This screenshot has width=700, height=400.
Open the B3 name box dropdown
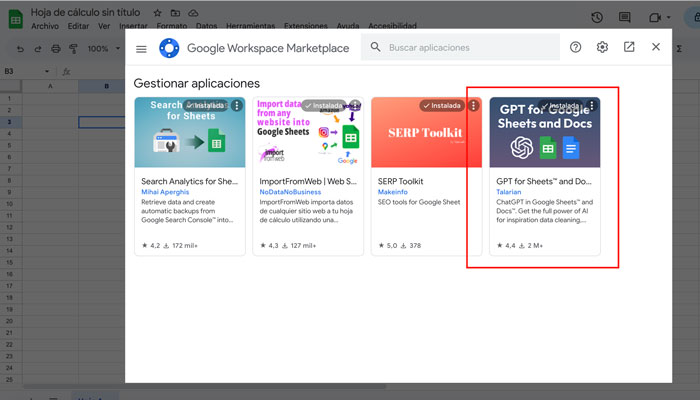(47, 71)
